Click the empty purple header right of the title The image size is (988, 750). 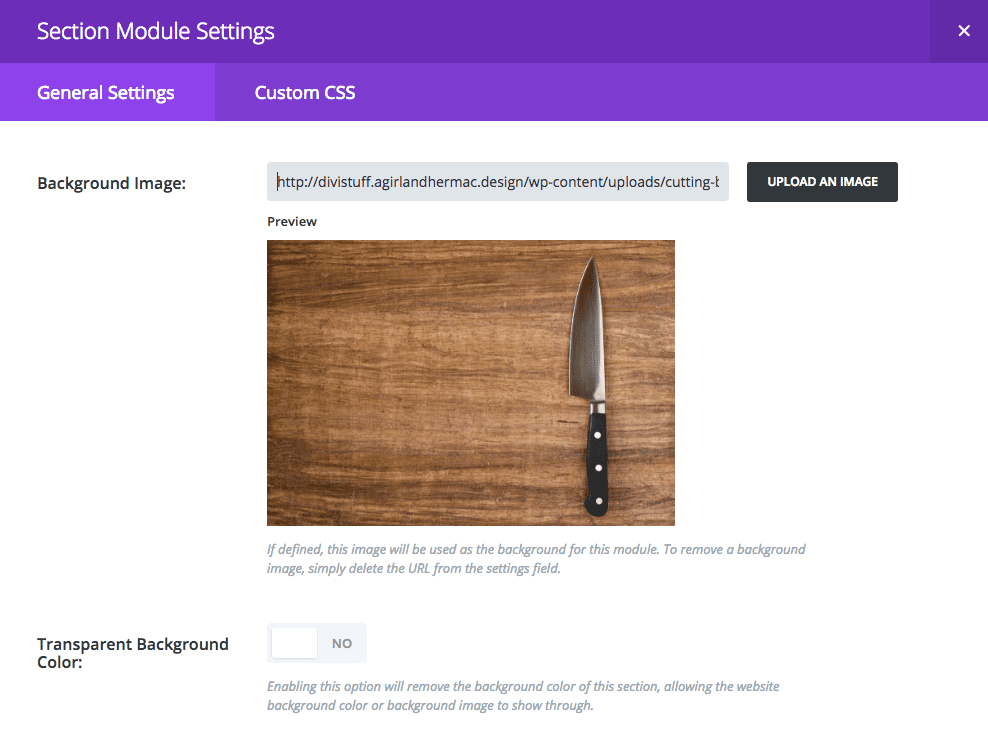click(600, 31)
